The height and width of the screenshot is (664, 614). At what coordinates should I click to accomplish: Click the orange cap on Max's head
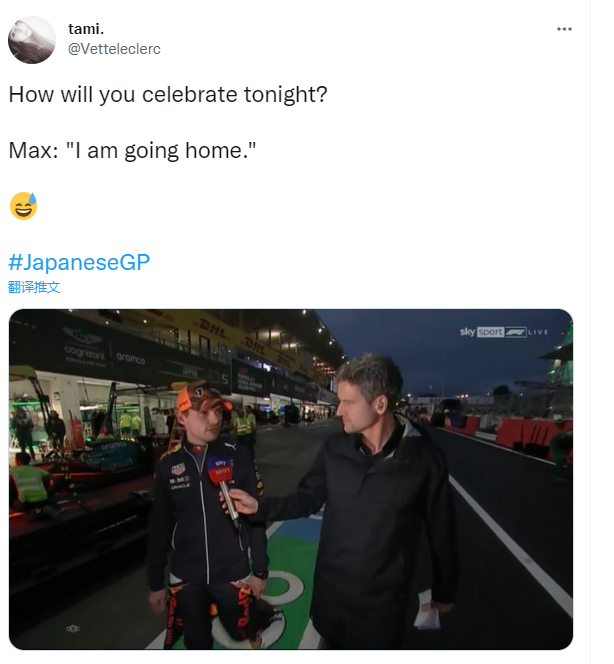pyautogui.click(x=202, y=396)
